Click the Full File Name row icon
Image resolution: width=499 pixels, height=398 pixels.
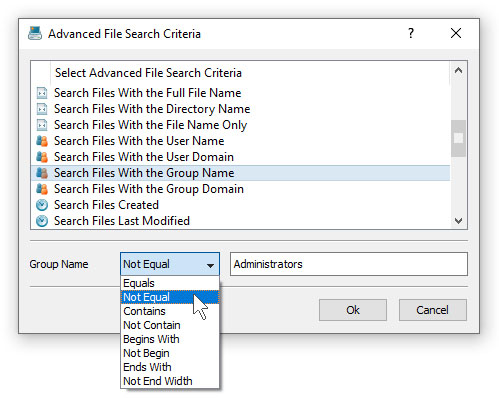(42, 93)
